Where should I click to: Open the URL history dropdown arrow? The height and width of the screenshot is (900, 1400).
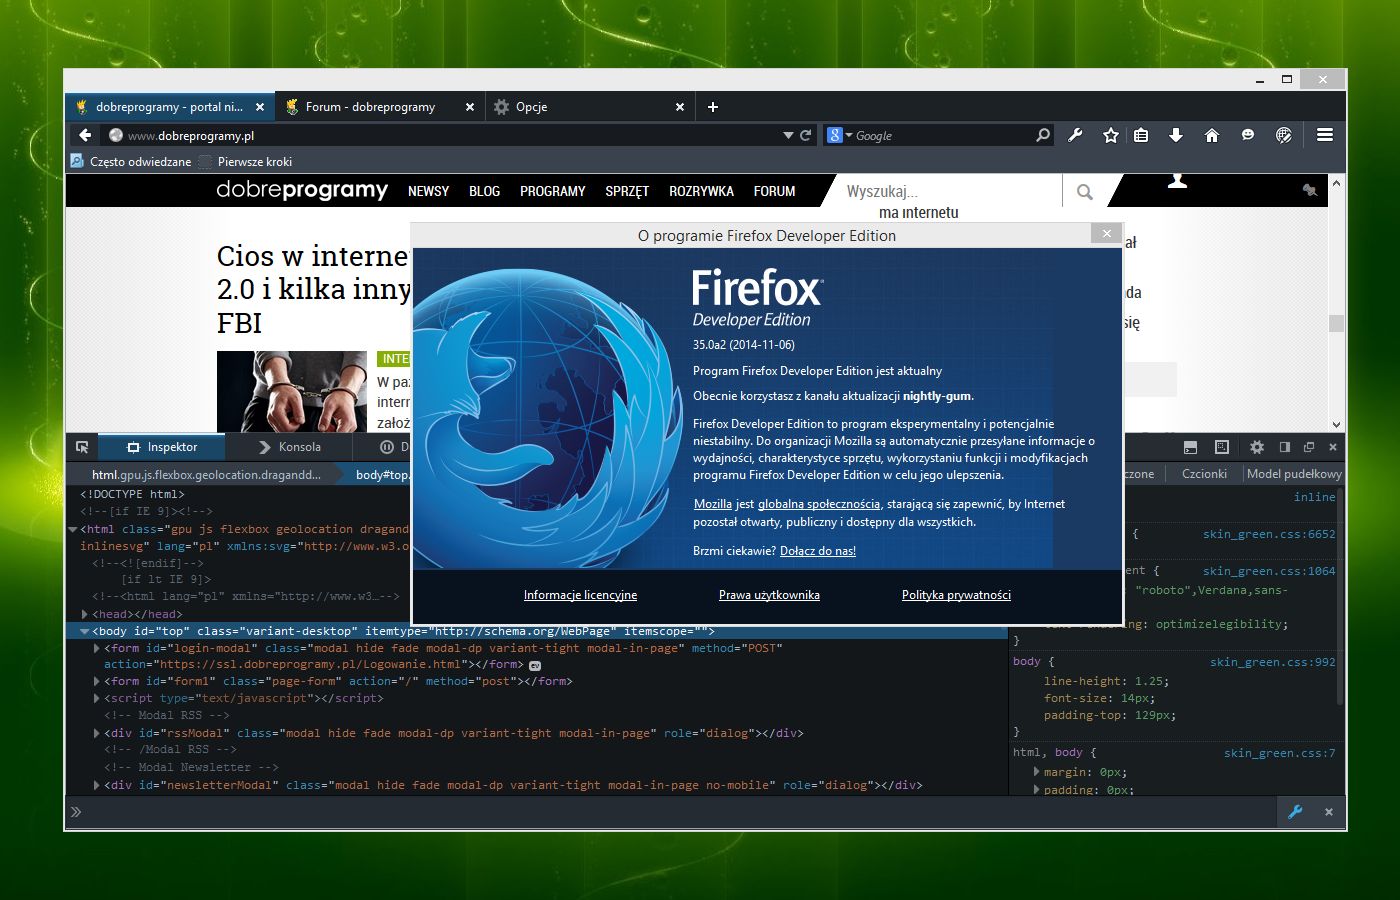(x=788, y=135)
